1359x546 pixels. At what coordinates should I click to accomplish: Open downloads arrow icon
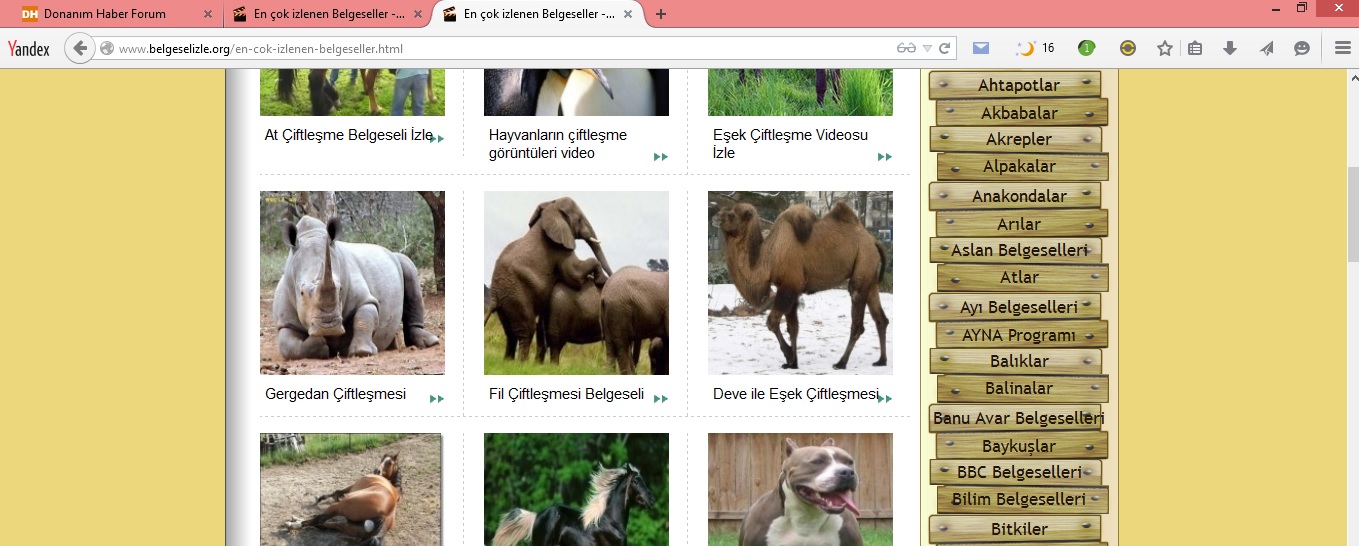pos(1230,48)
